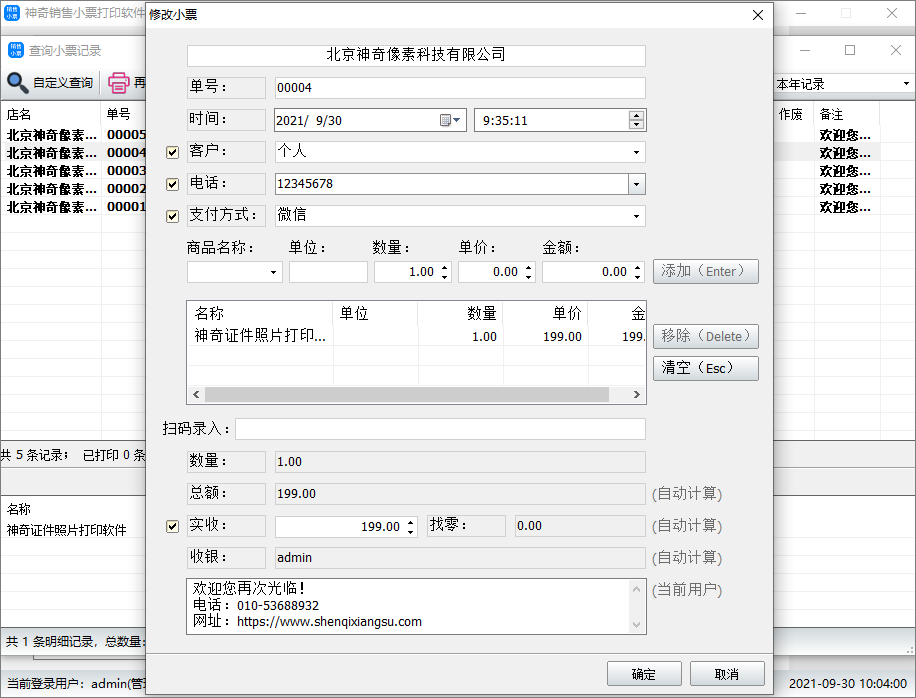Open the 商品名称 dropdown list
Screen dimensions: 916x698
(273, 272)
